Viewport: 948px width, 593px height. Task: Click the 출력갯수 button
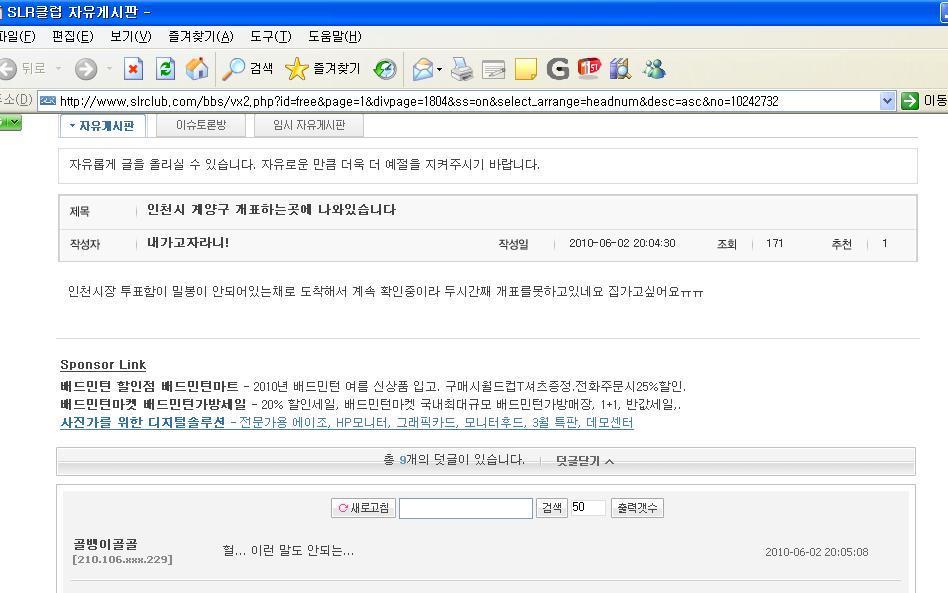point(637,508)
